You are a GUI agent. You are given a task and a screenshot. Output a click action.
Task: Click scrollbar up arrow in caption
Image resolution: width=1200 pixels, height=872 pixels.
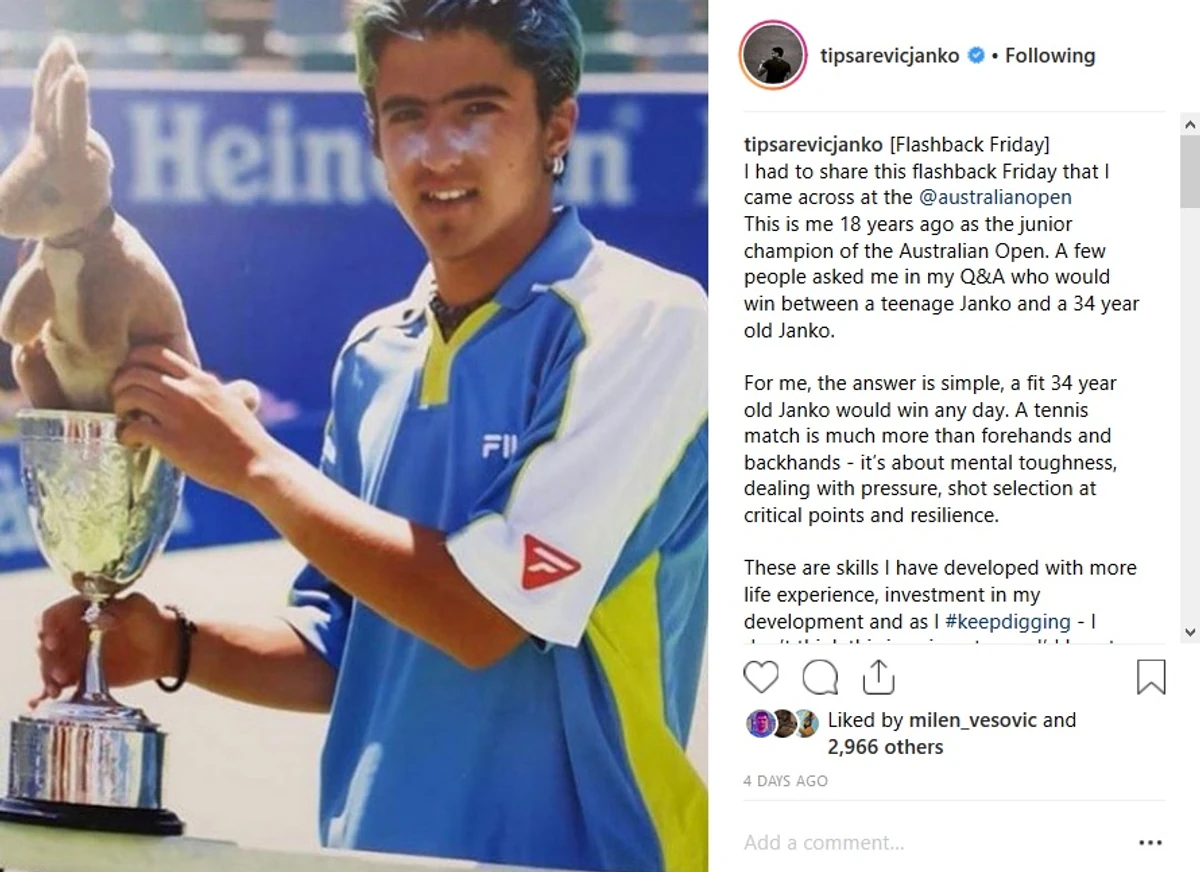point(1190,125)
